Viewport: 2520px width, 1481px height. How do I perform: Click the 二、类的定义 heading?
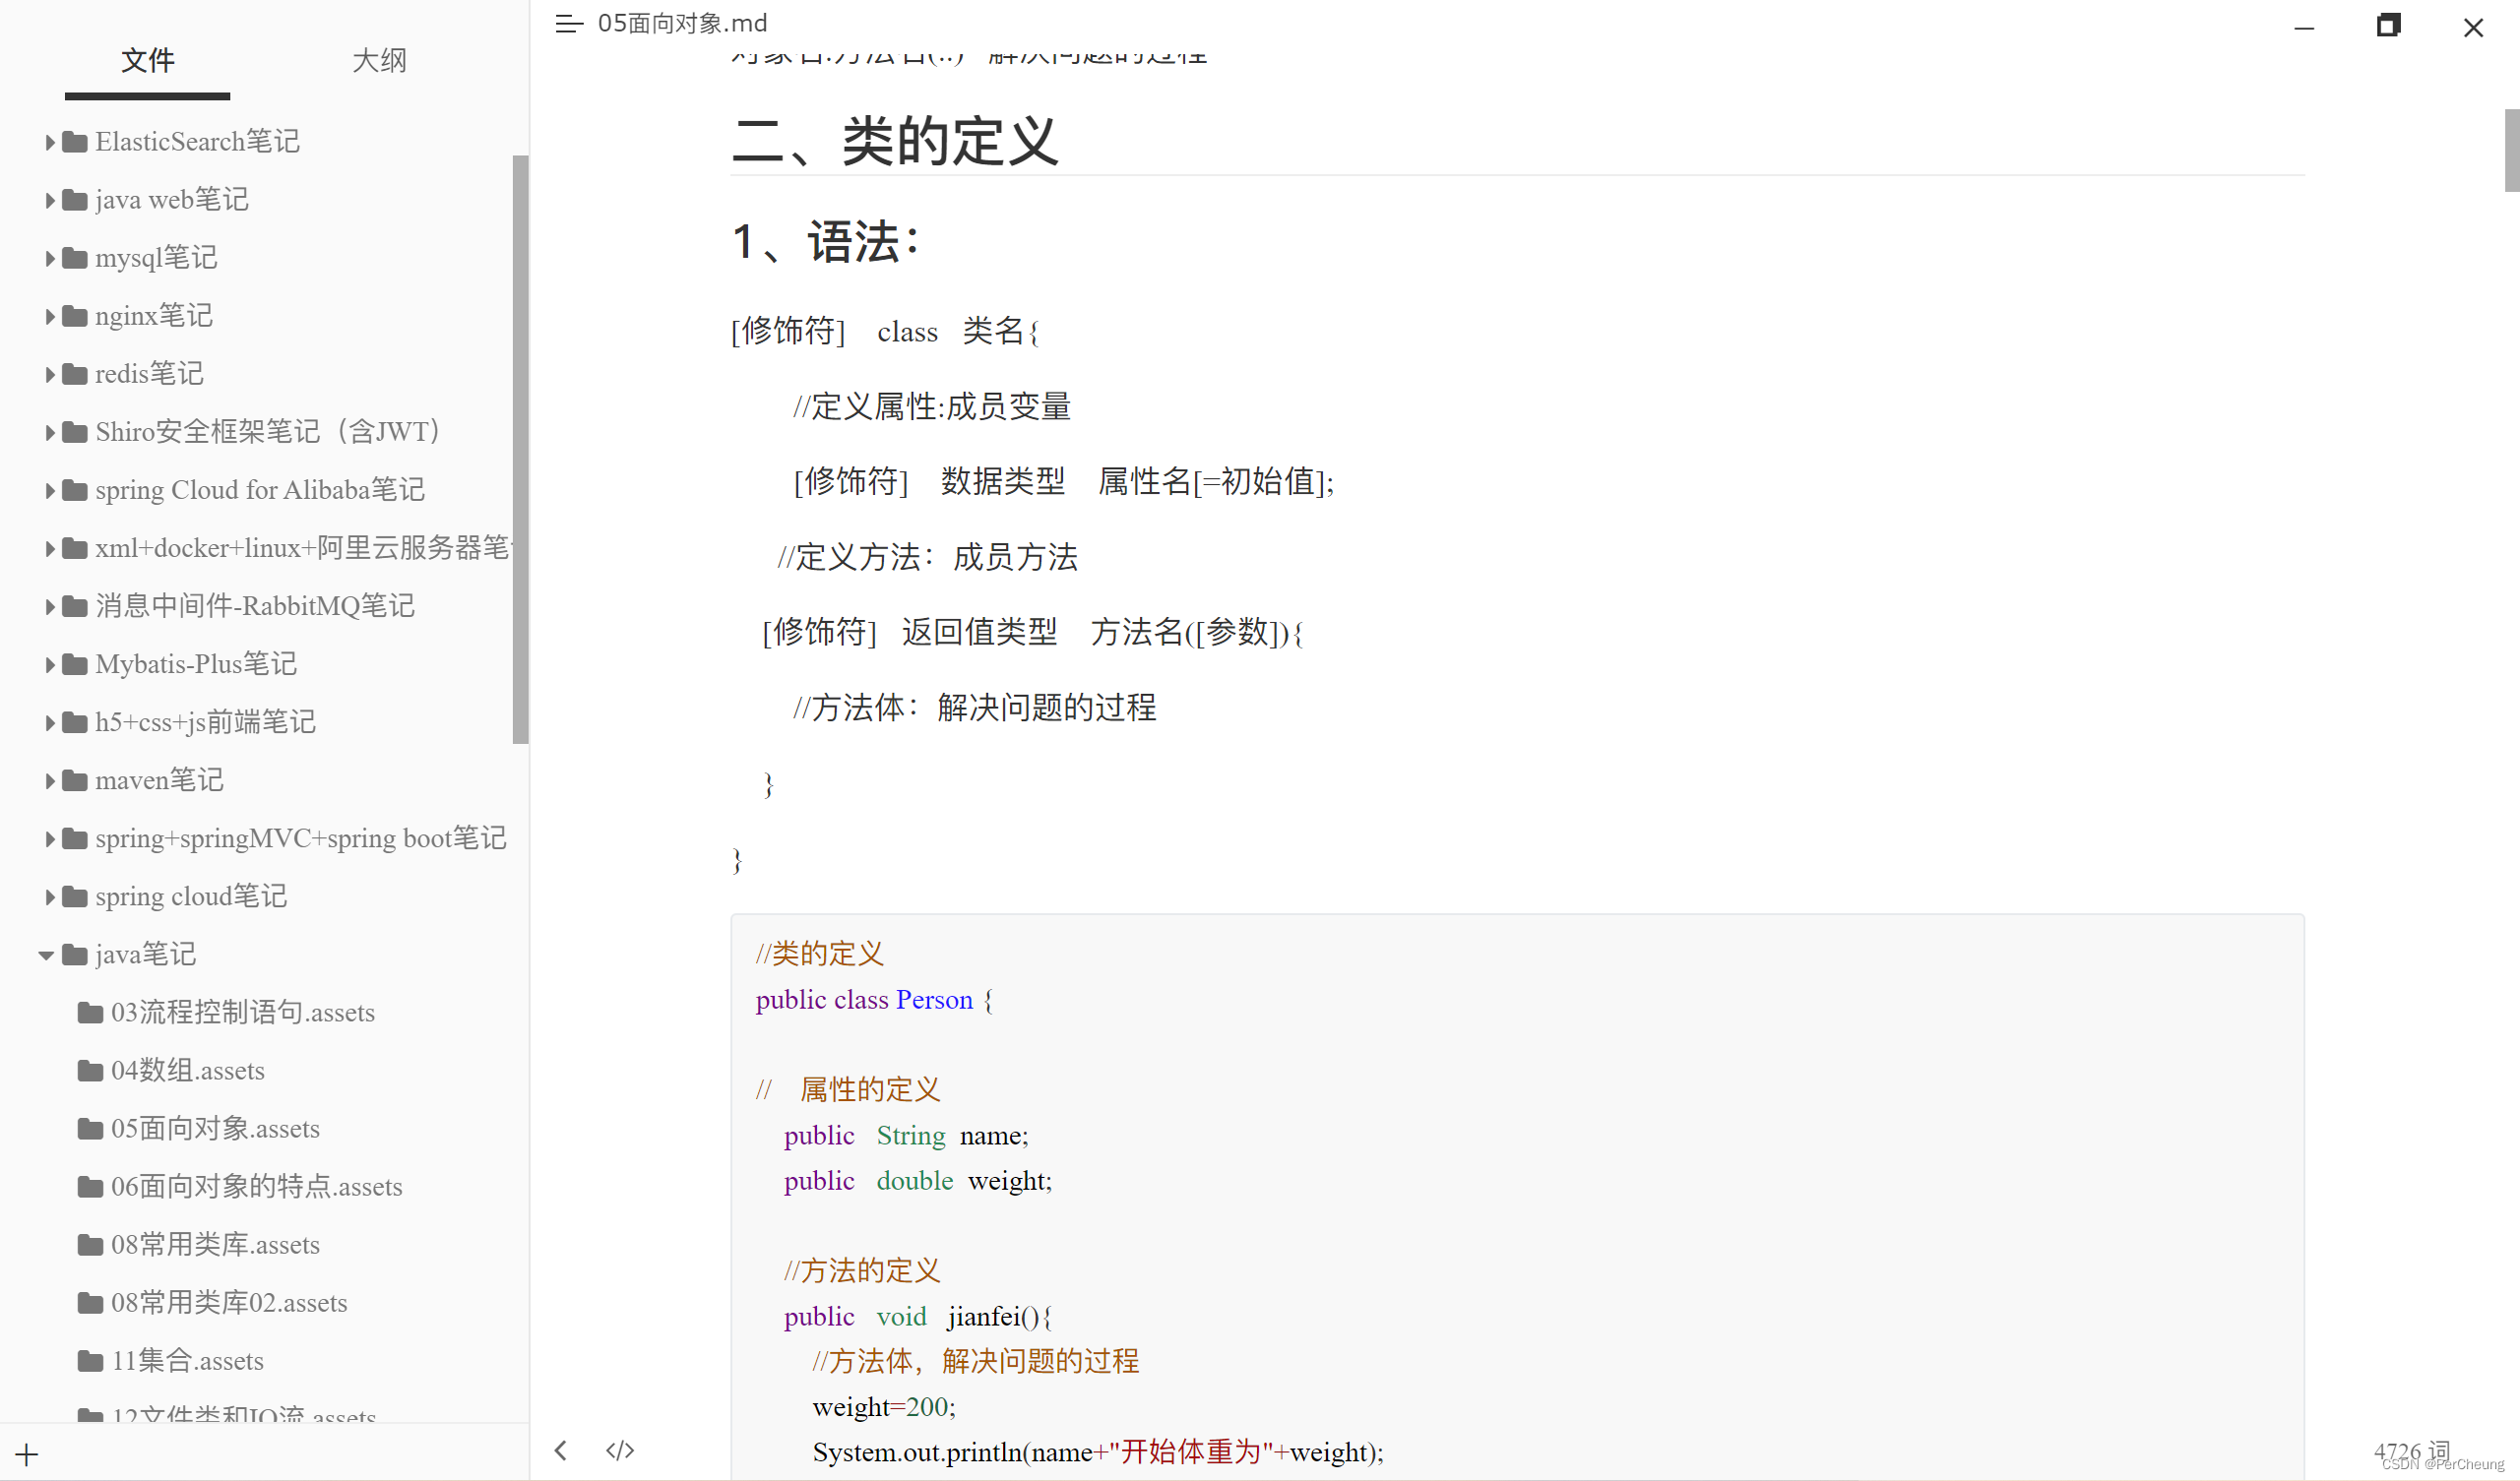895,141
